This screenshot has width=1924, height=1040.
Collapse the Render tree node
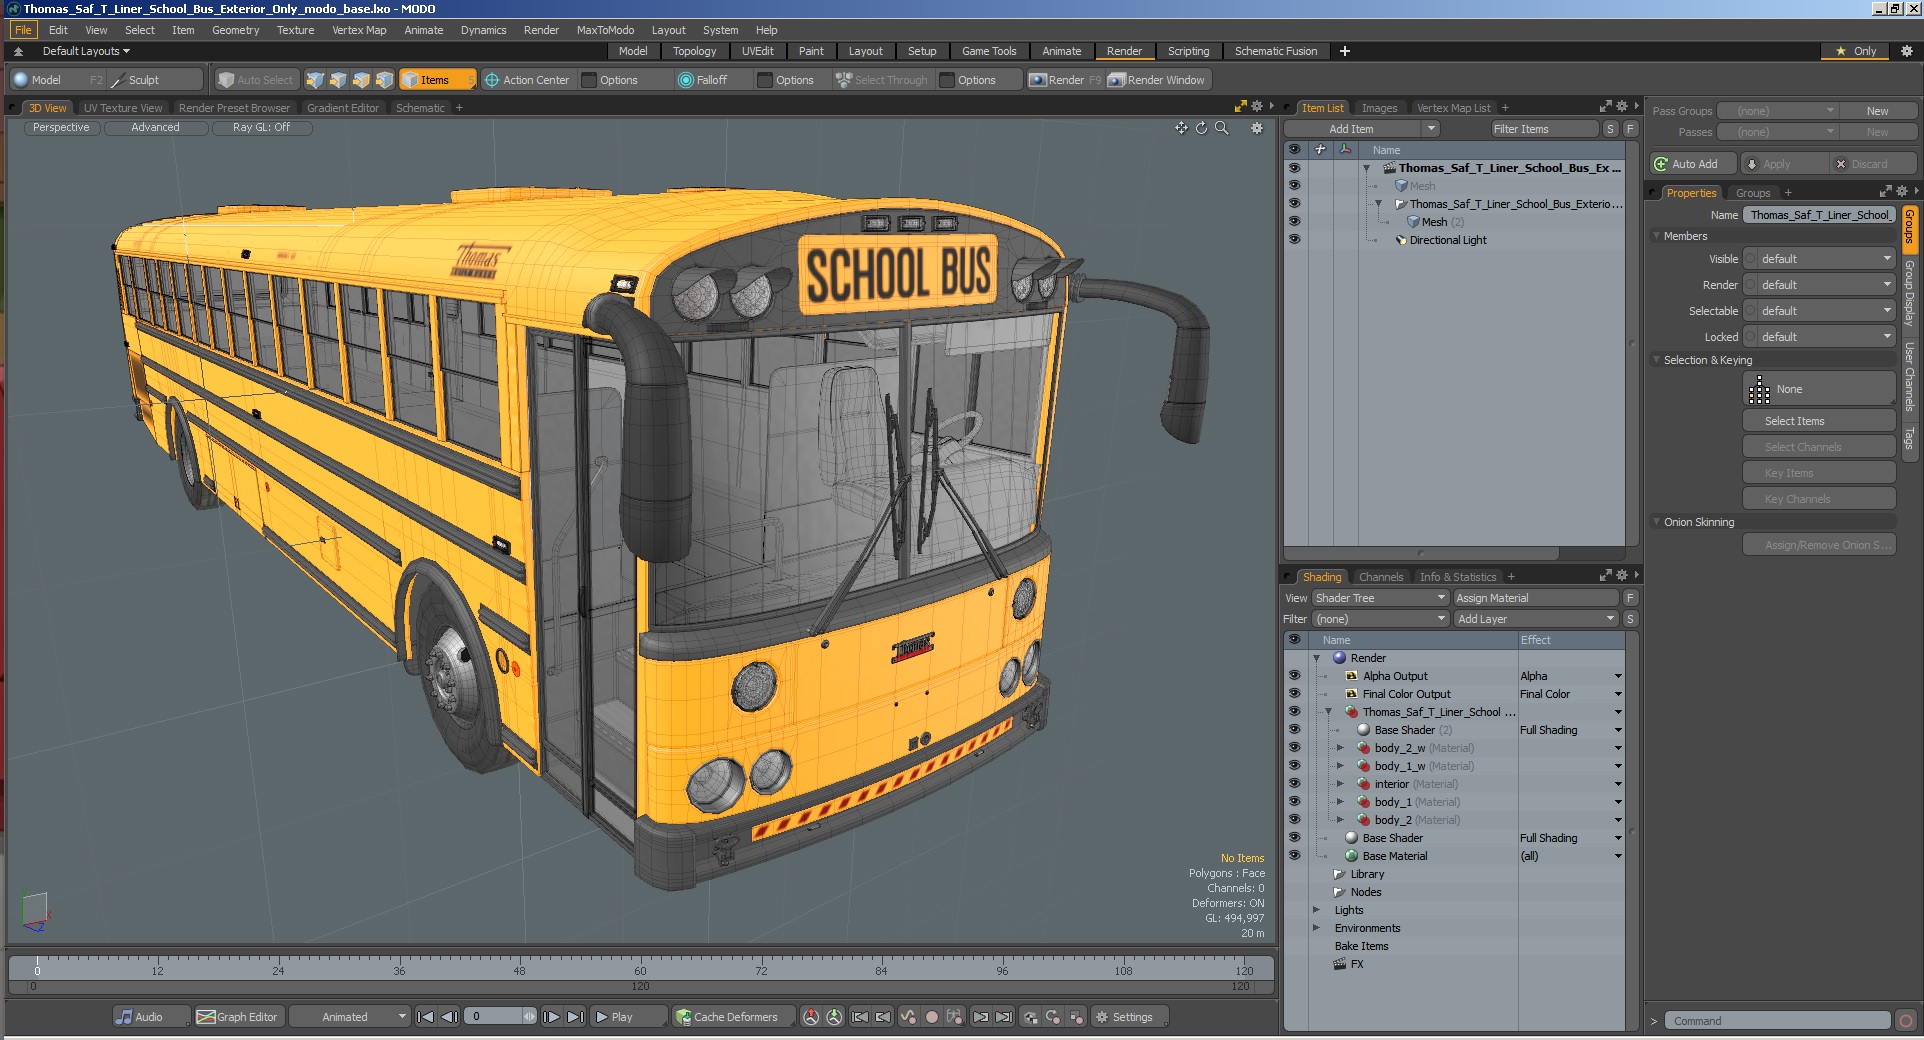click(x=1316, y=658)
